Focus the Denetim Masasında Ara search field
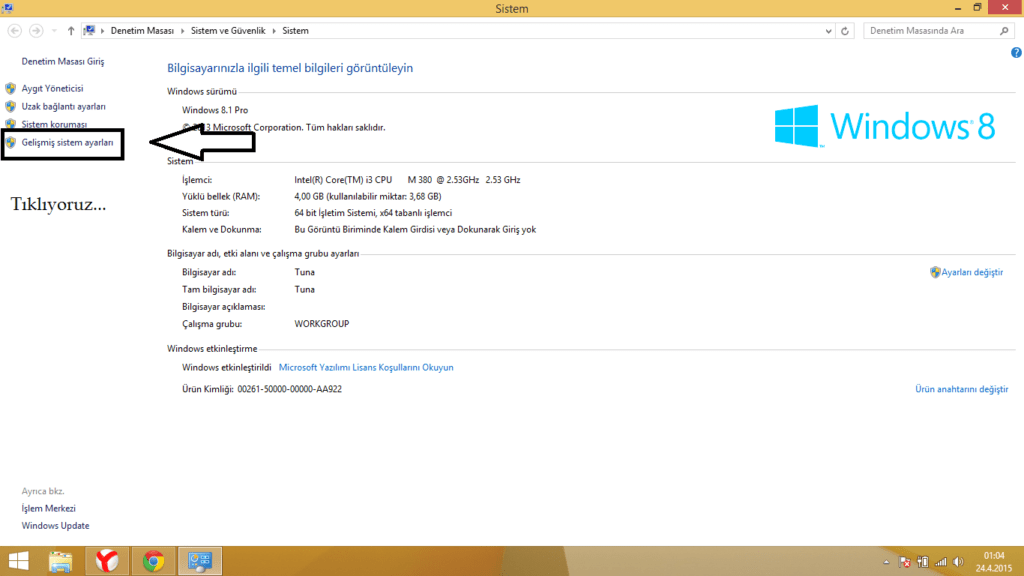The image size is (1024, 576). [x=931, y=31]
